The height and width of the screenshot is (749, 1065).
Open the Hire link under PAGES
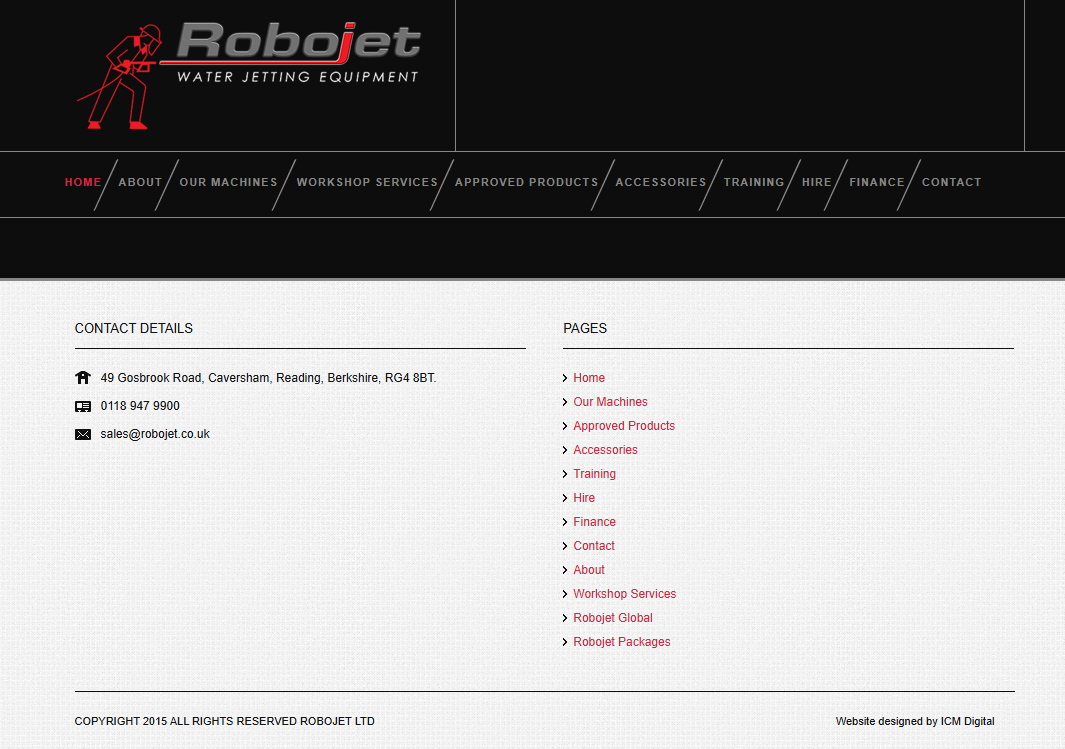tap(584, 497)
